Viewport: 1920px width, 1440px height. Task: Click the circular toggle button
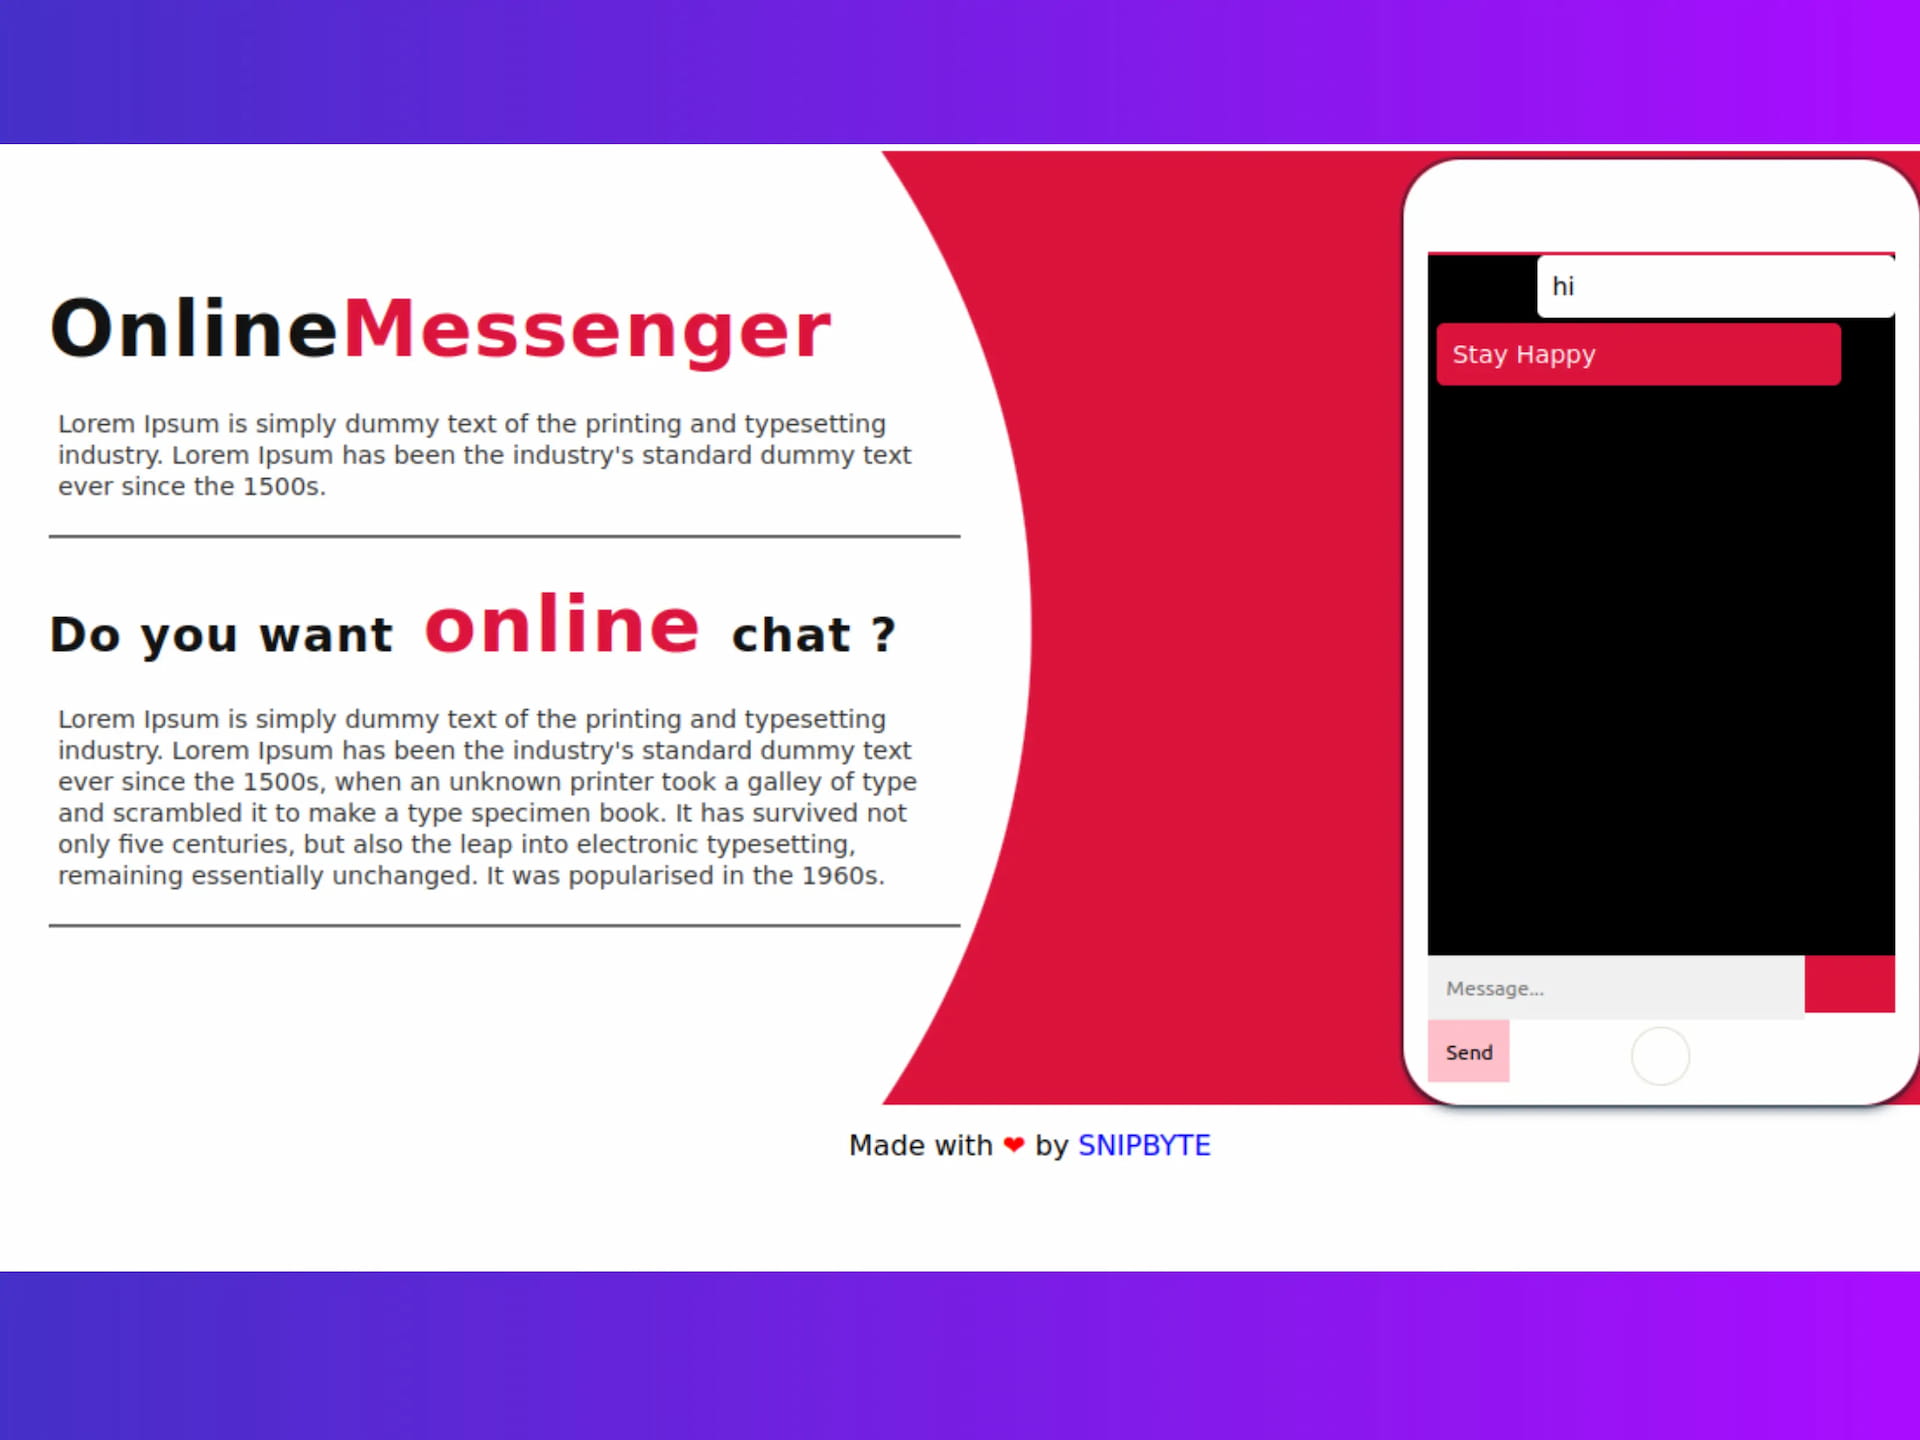1658,1054
